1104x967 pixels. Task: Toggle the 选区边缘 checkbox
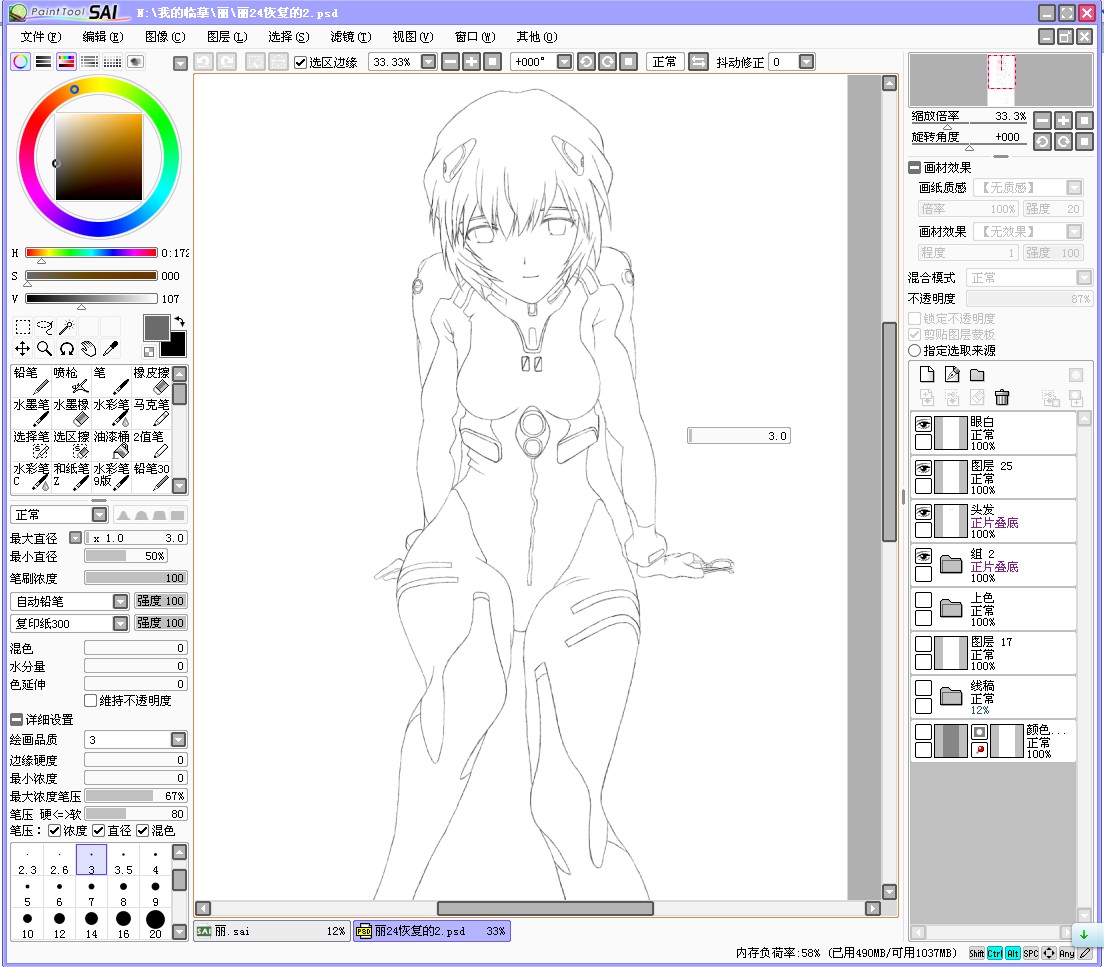click(301, 63)
